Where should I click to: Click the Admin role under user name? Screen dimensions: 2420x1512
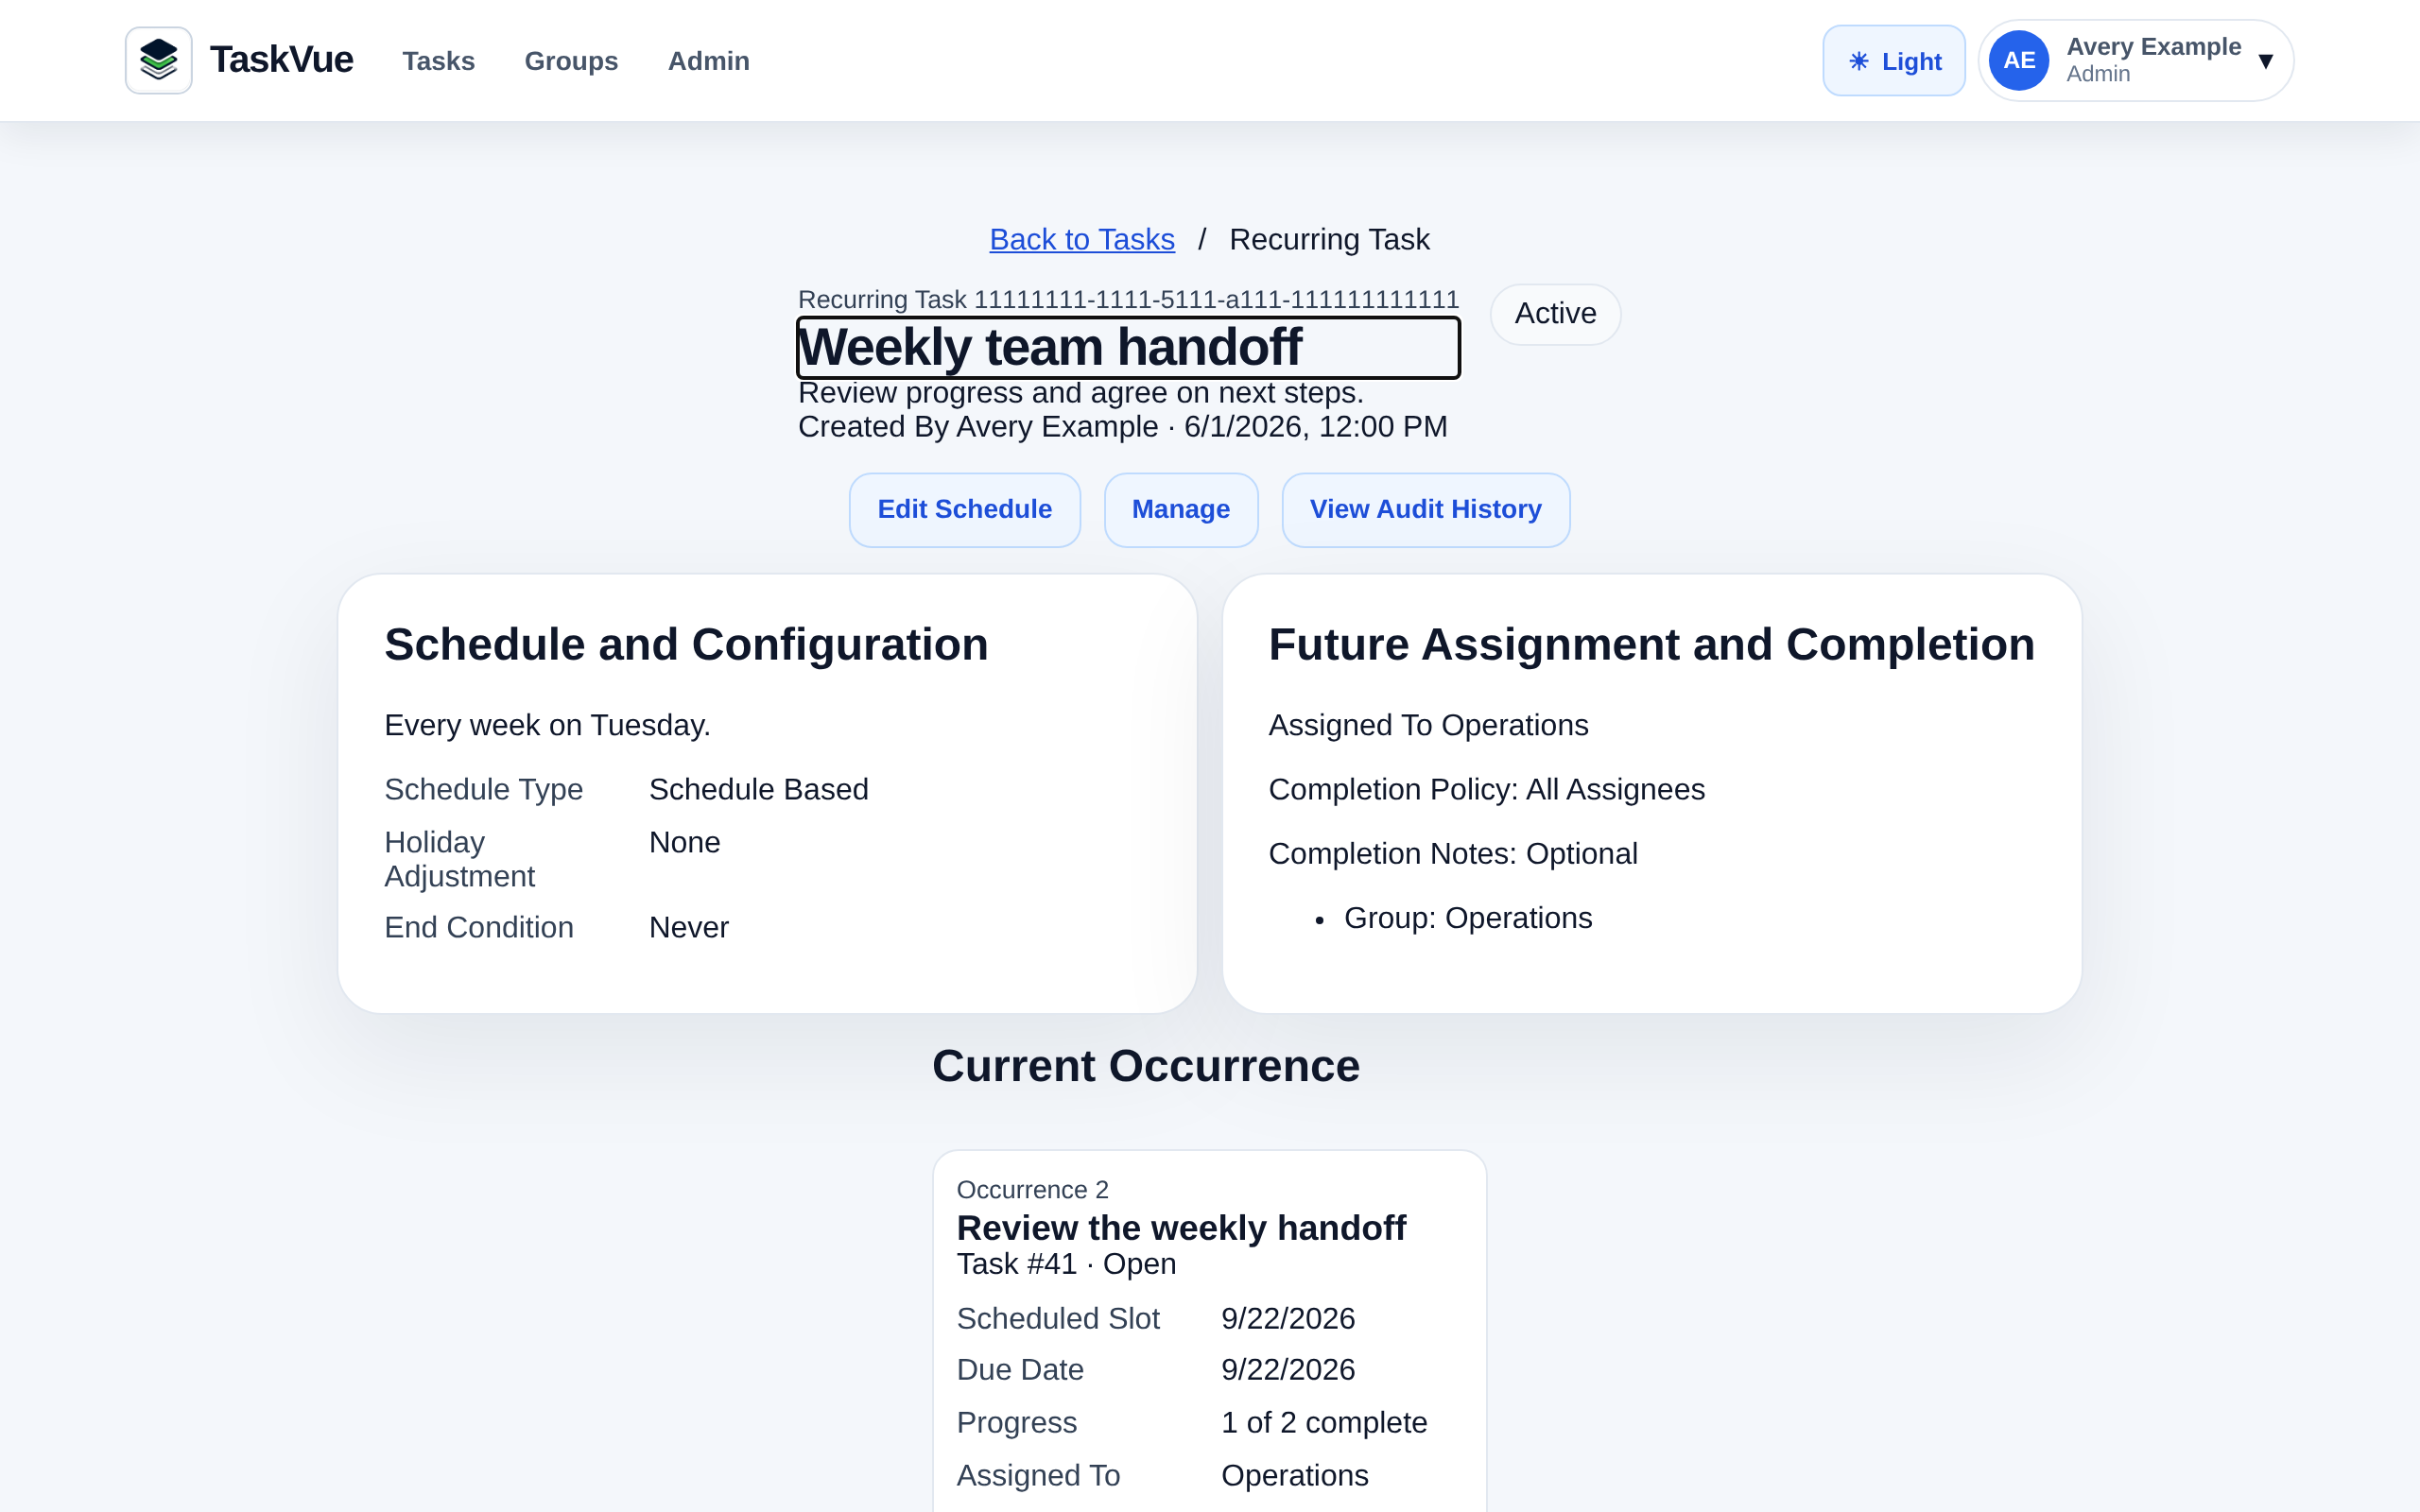[2098, 74]
